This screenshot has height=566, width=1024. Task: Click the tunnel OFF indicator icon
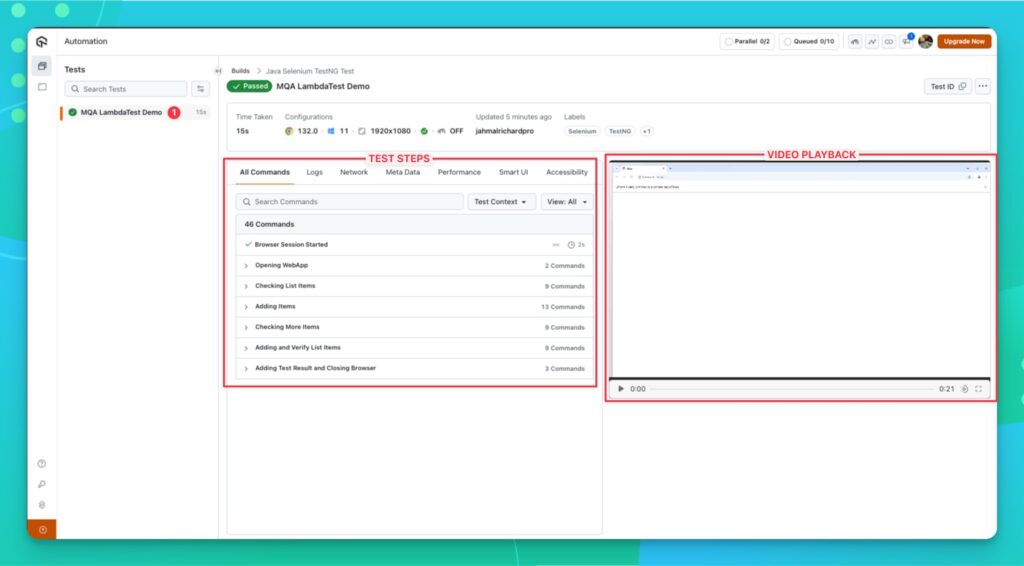point(442,131)
